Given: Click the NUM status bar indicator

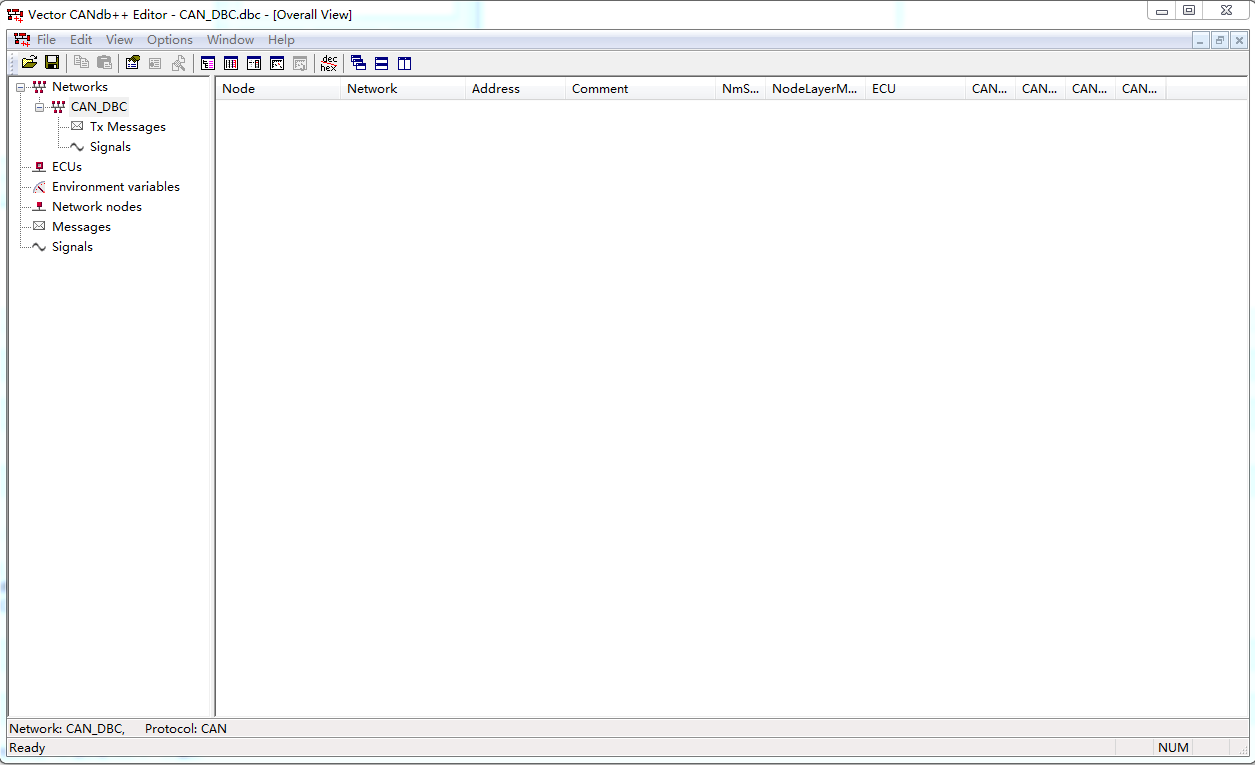Looking at the screenshot, I should pos(1173,748).
